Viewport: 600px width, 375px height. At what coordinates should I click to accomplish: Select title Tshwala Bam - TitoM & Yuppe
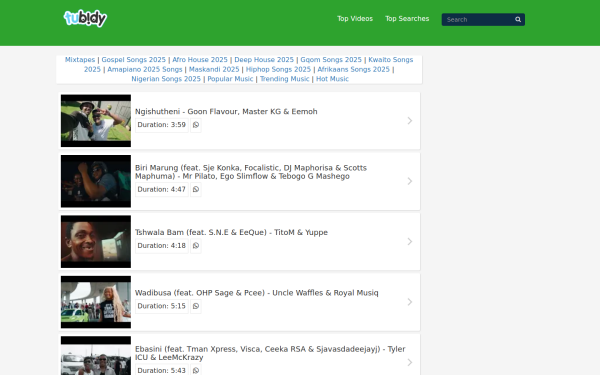click(231, 232)
